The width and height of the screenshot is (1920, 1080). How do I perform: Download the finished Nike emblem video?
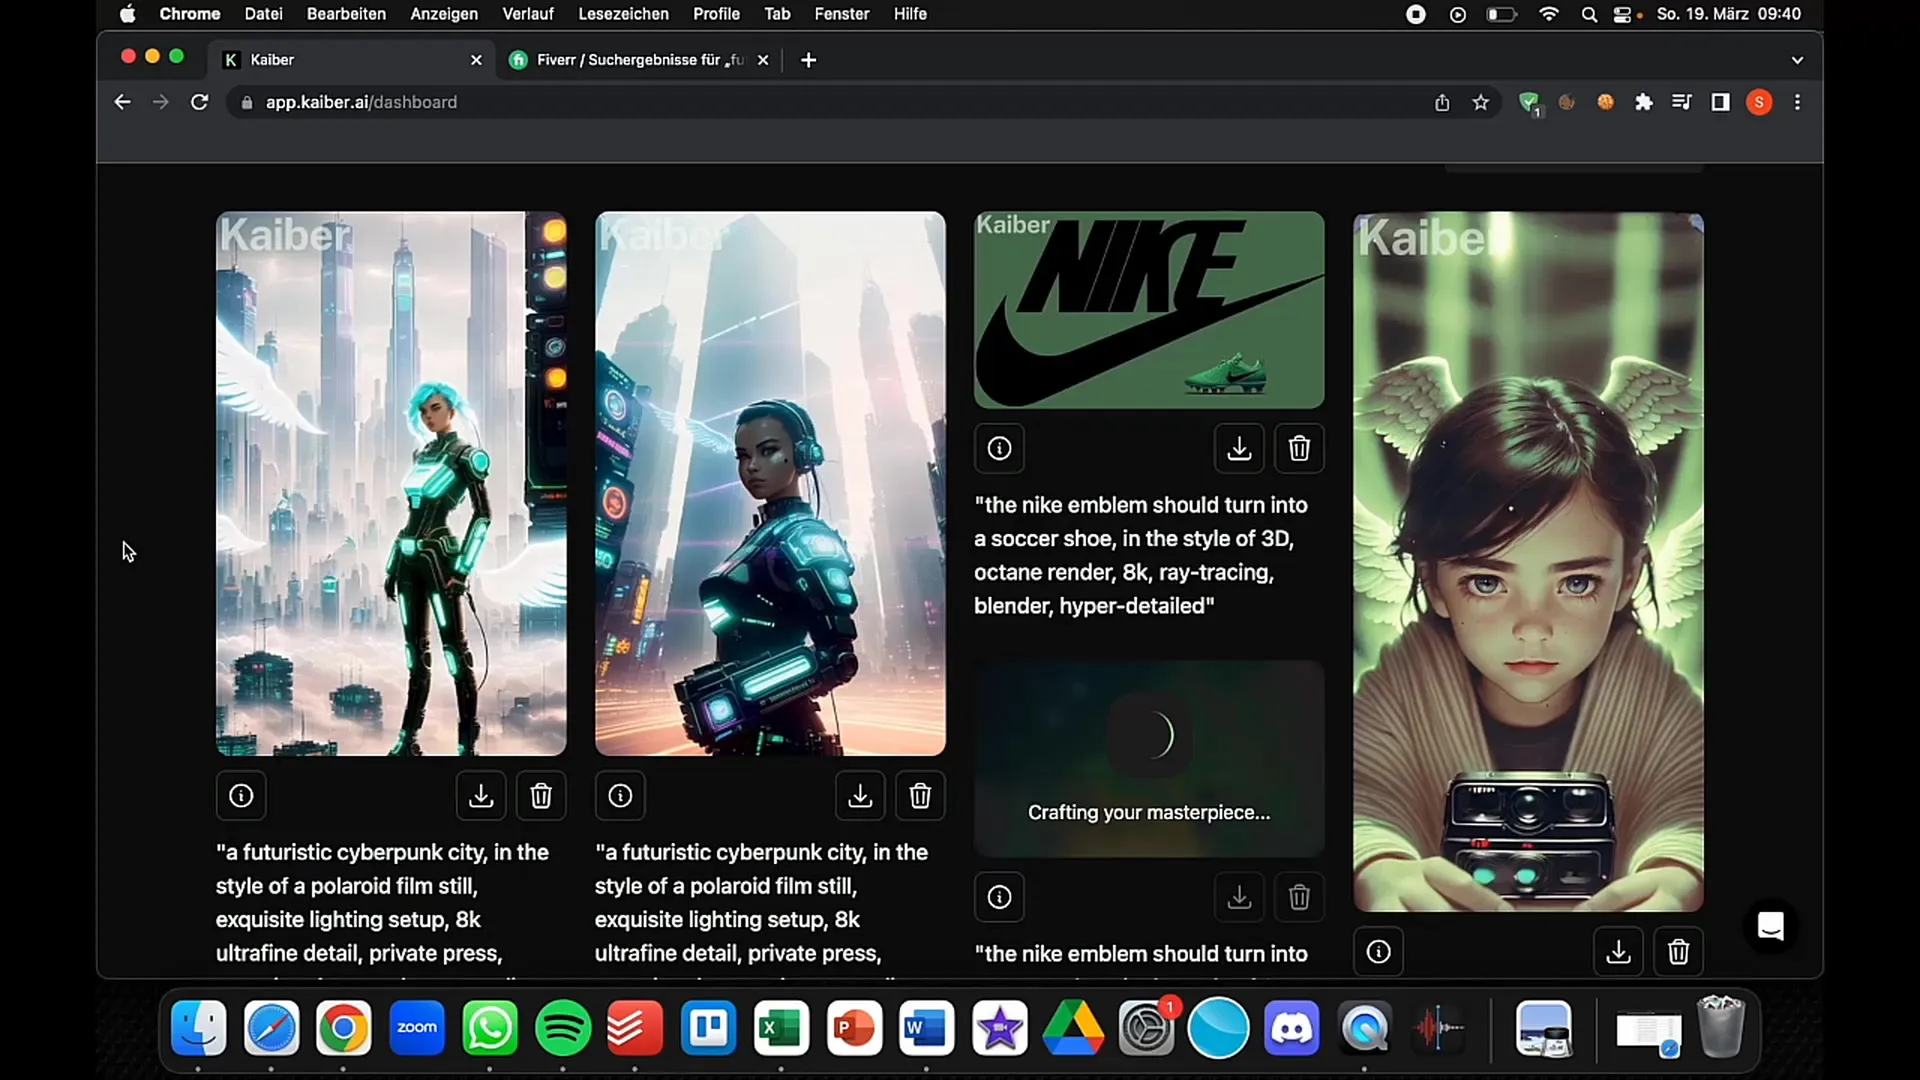pyautogui.click(x=1239, y=448)
